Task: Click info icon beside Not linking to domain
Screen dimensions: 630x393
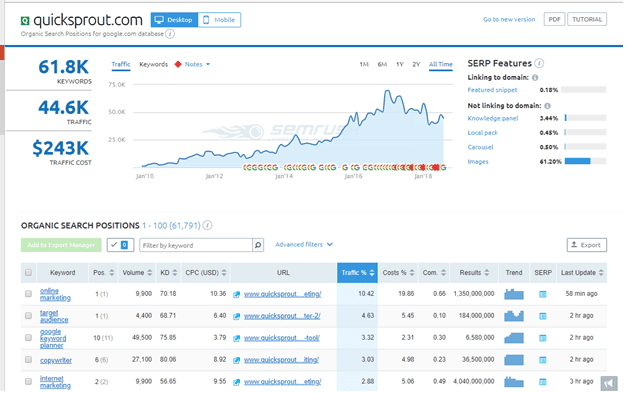Action: coord(548,106)
